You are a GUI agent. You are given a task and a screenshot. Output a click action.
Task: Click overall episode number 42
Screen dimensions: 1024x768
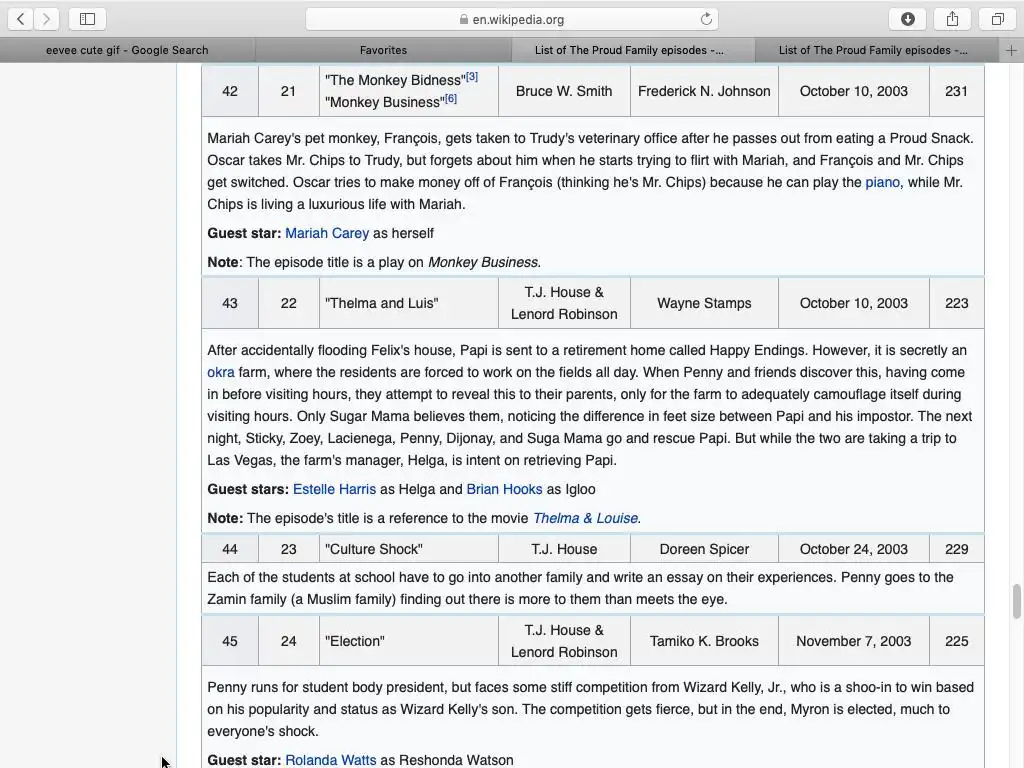(x=230, y=91)
